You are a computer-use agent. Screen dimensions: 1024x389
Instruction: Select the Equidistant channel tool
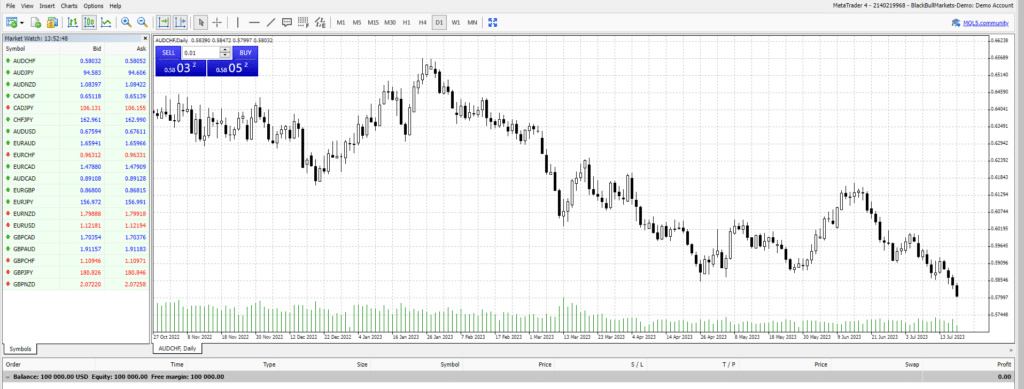click(x=319, y=22)
